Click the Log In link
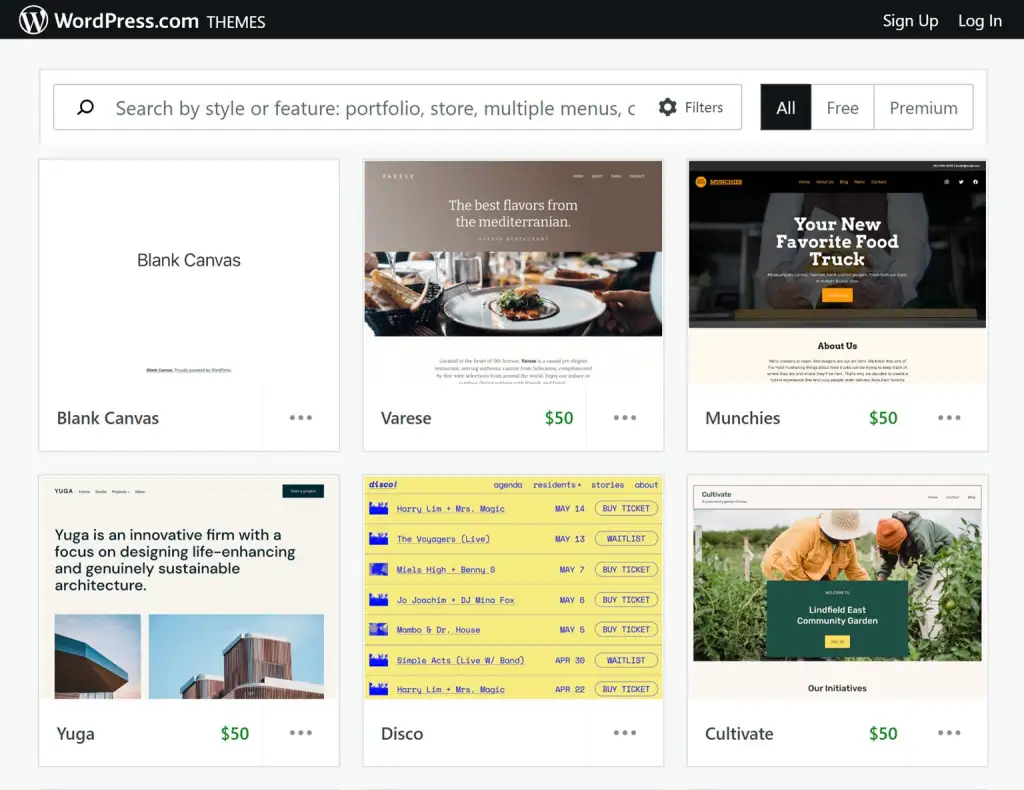Image resolution: width=1024 pixels, height=790 pixels. click(979, 21)
